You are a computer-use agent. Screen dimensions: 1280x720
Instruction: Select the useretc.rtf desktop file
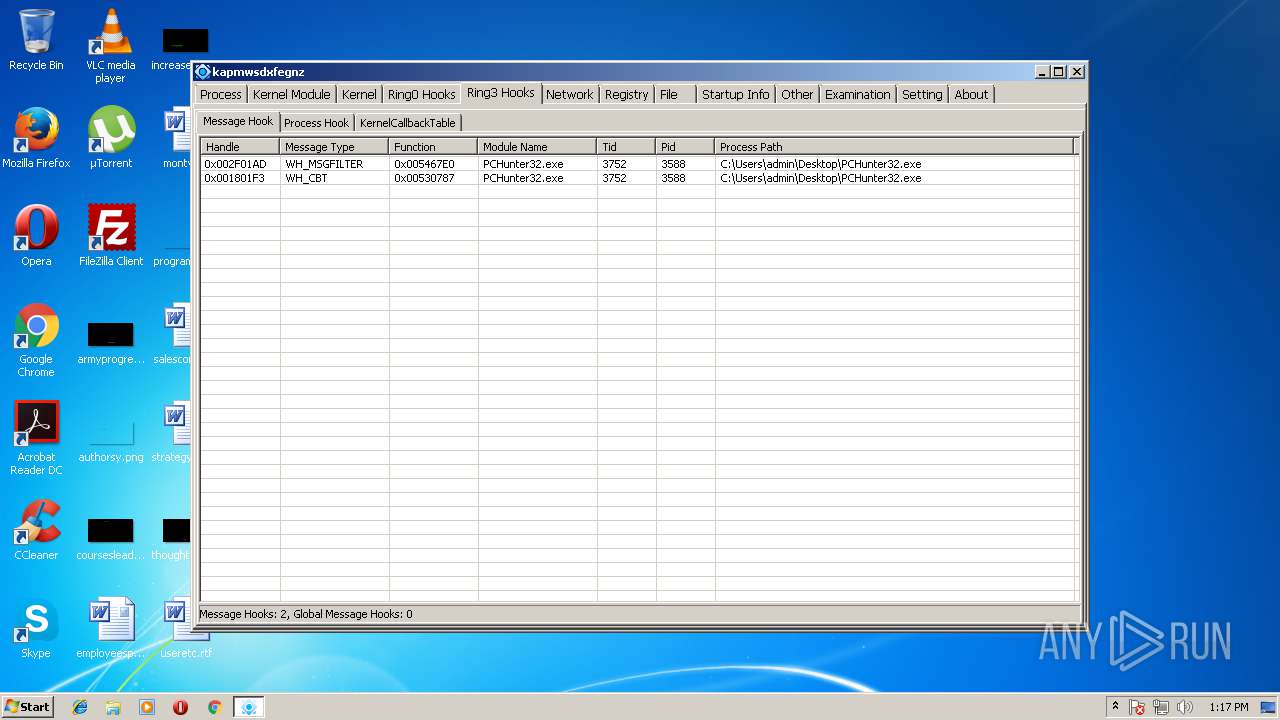[x=186, y=628]
